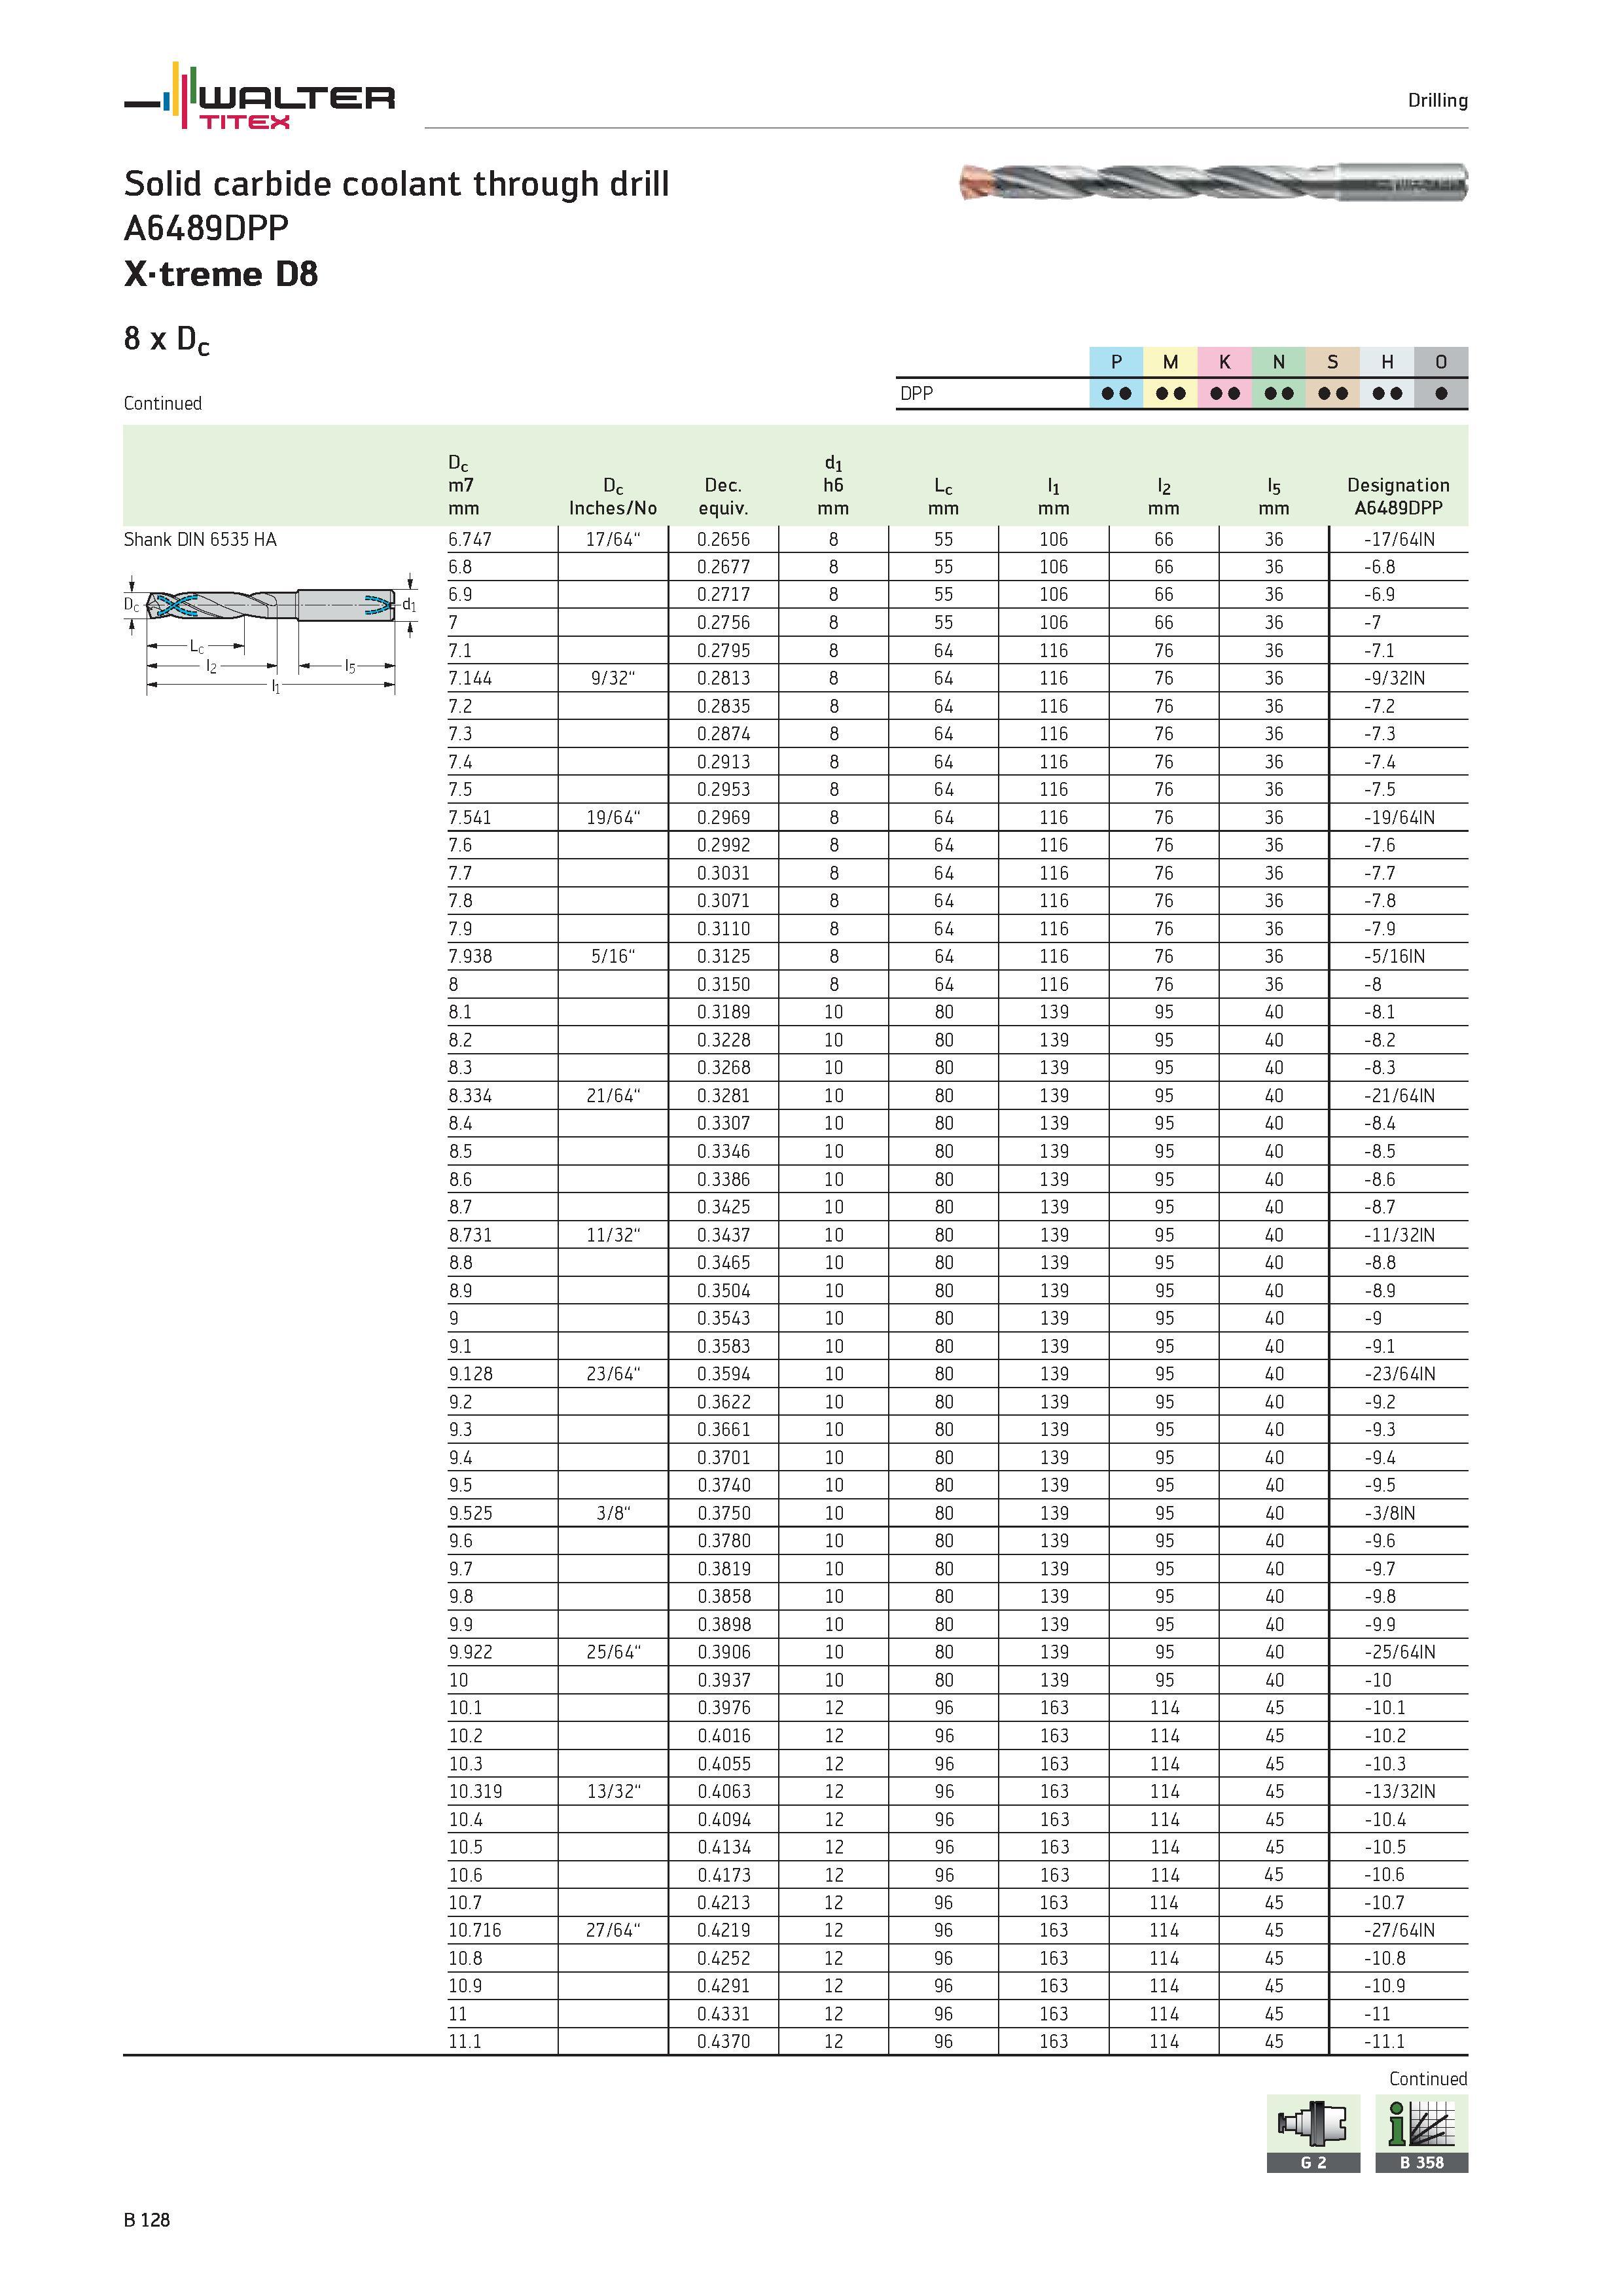Click the 'Lc mm' column header

tap(943, 497)
